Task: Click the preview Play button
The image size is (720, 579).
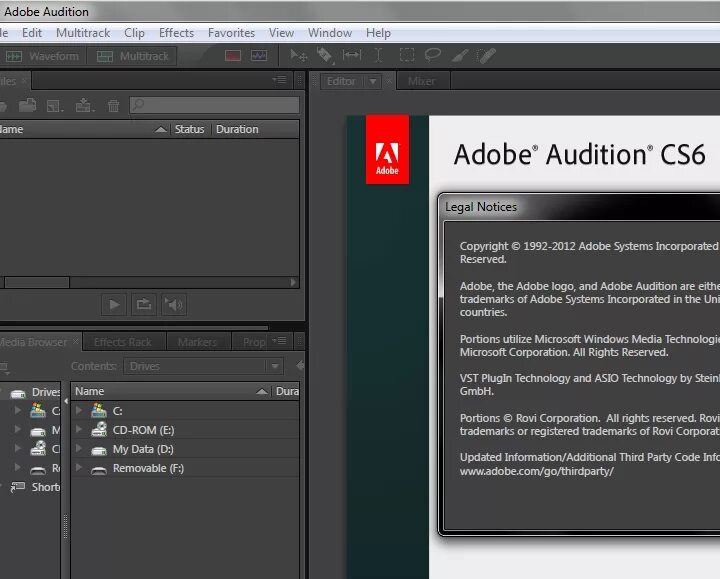Action: pos(114,304)
